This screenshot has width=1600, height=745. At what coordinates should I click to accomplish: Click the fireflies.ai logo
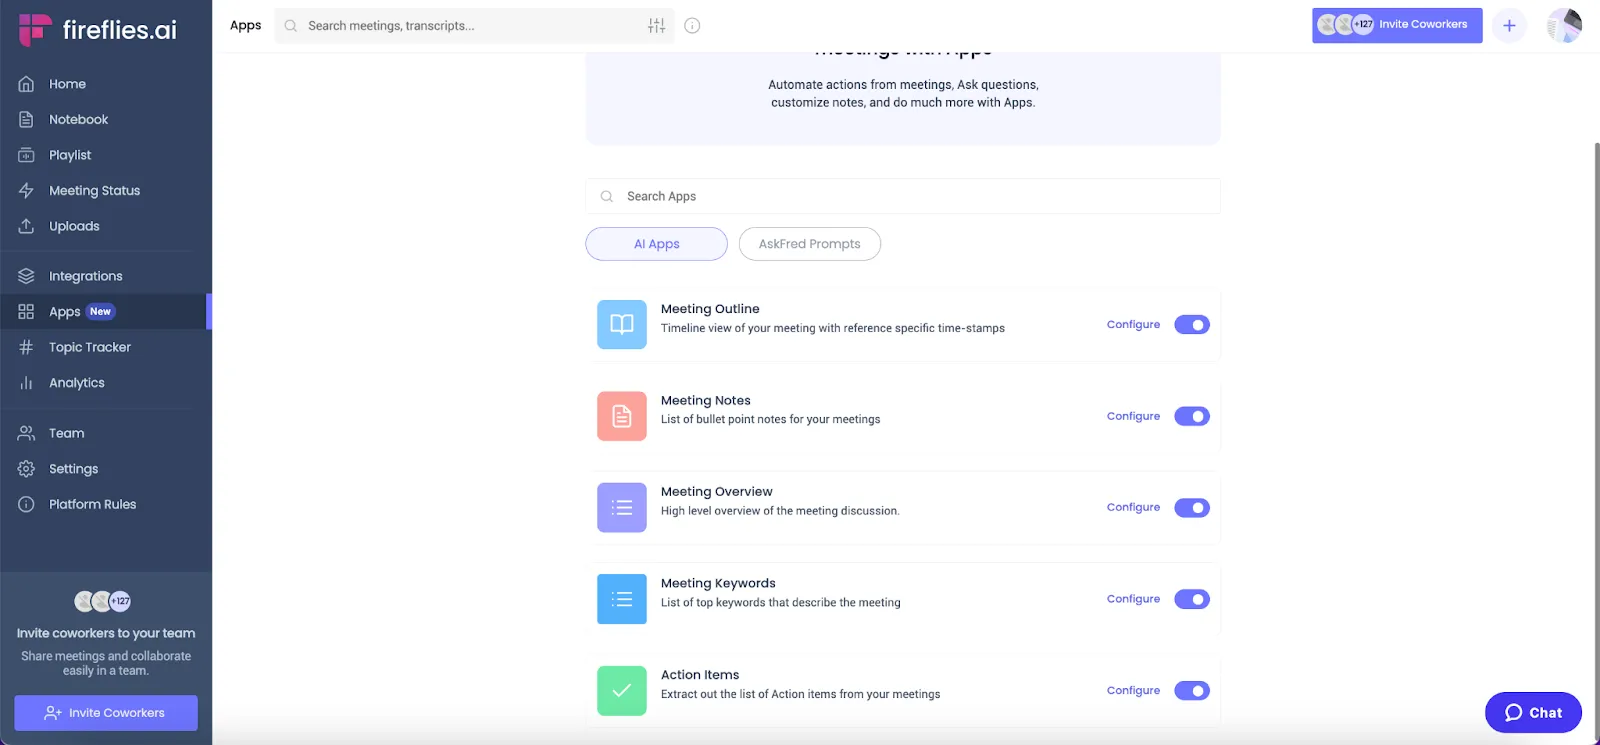[98, 30]
